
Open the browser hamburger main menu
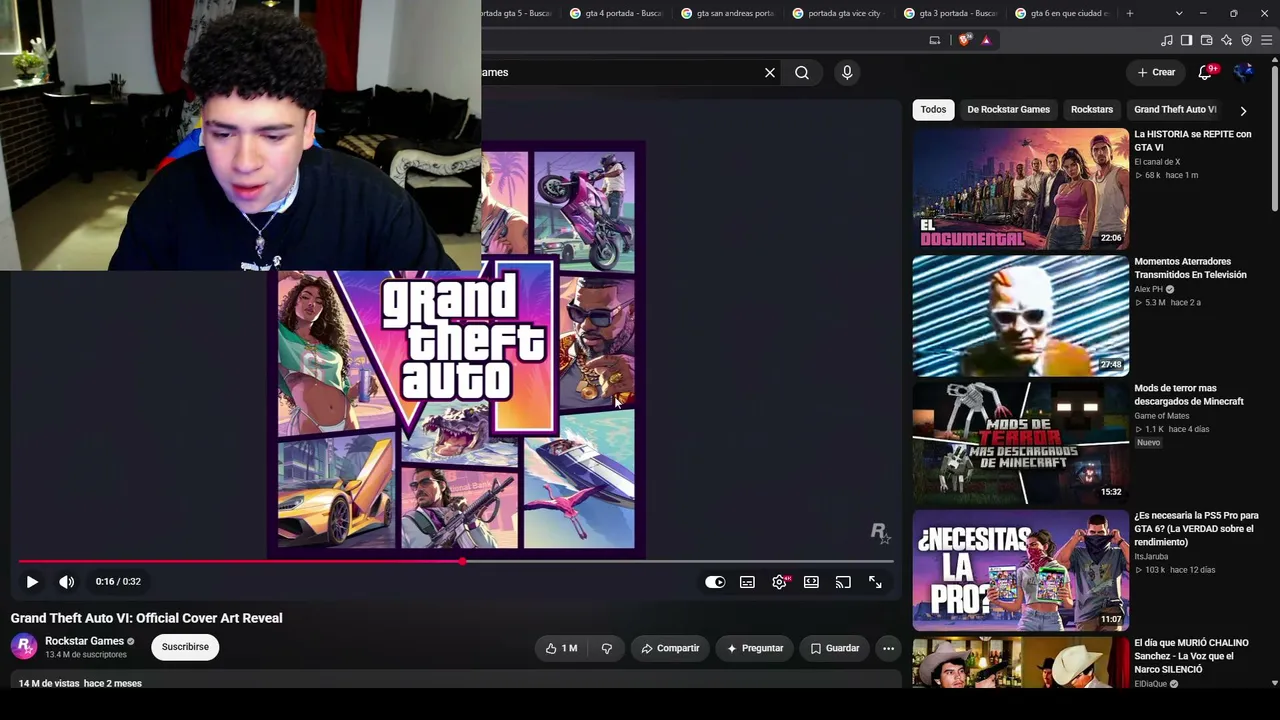pyautogui.click(x=1267, y=40)
